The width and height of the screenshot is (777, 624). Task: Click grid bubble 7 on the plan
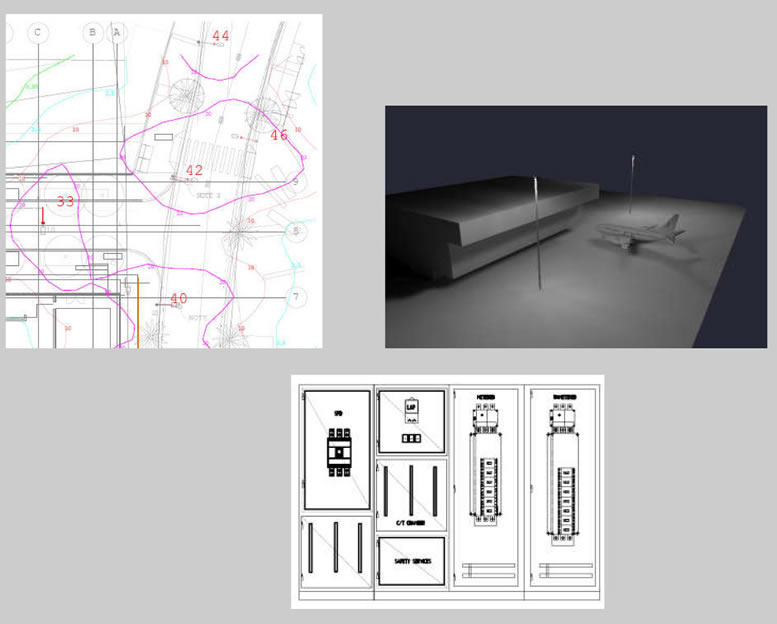[x=294, y=298]
